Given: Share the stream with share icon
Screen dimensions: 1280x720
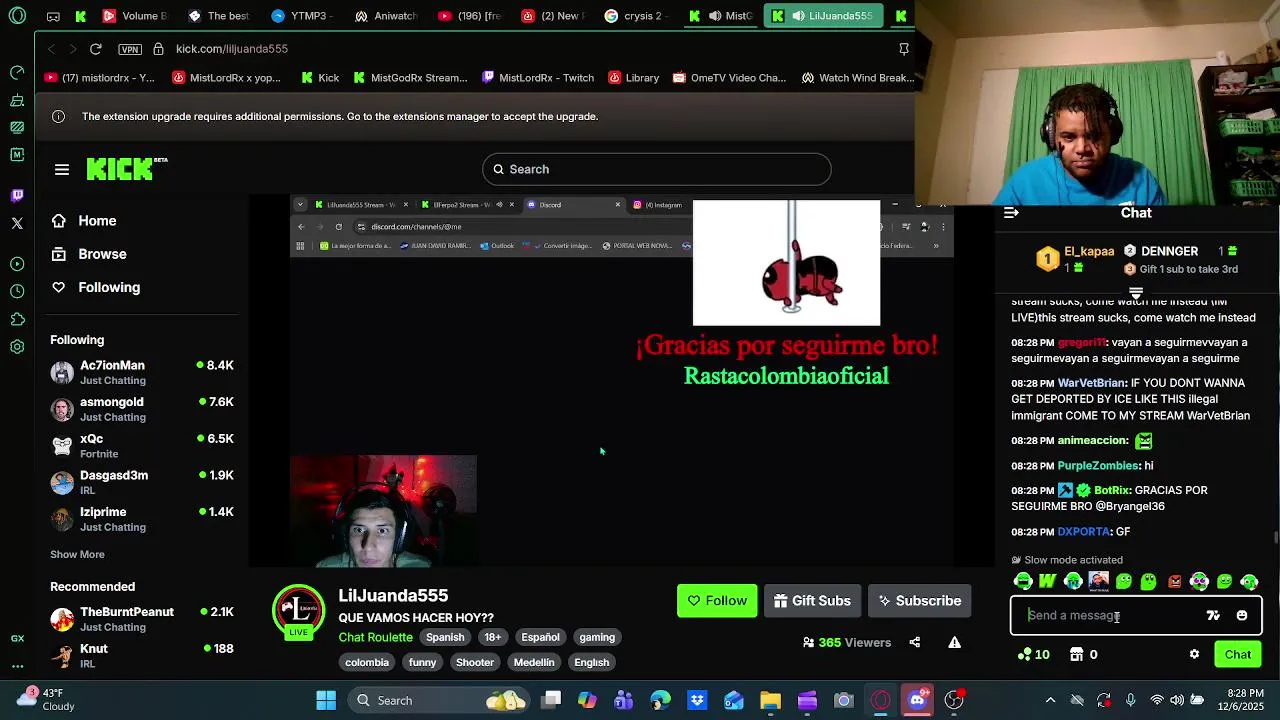Looking at the screenshot, I should 915,642.
